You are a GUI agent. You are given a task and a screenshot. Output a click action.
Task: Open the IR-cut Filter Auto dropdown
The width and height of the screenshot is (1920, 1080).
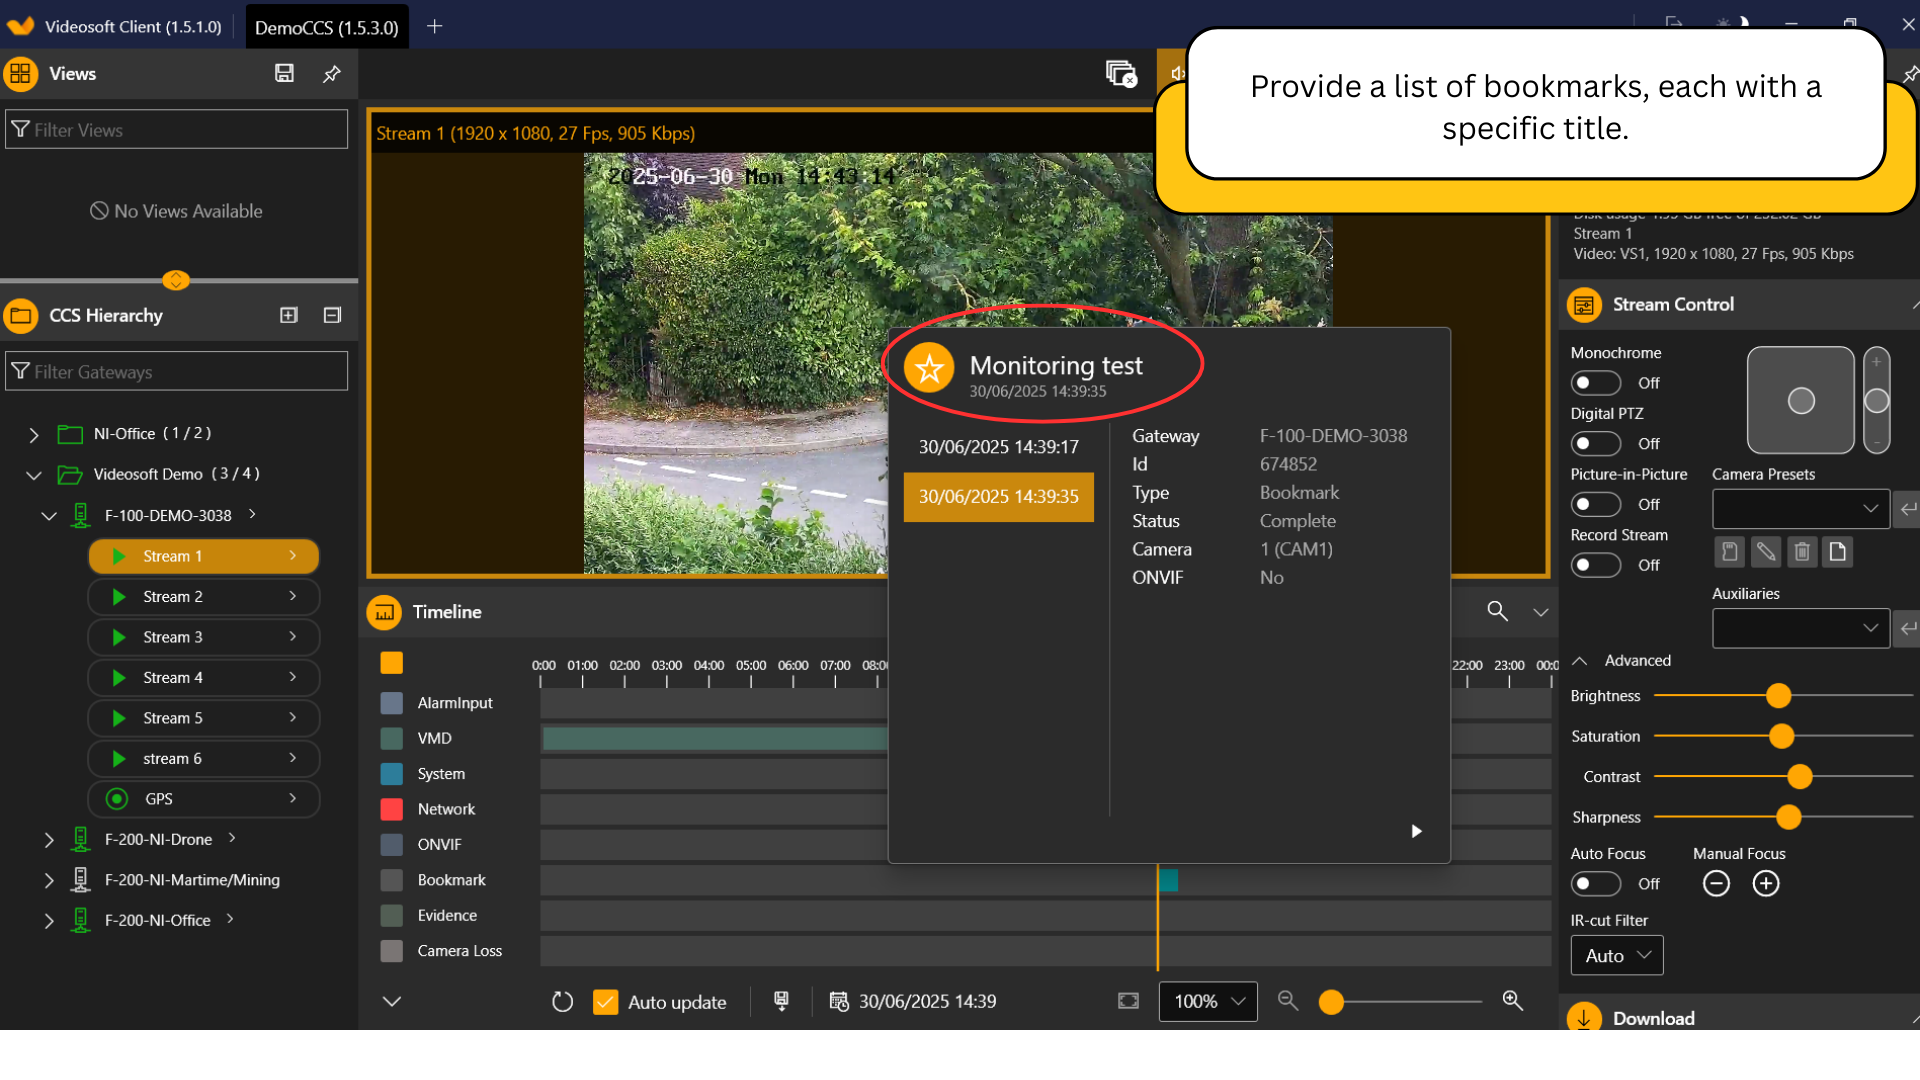pyautogui.click(x=1616, y=956)
